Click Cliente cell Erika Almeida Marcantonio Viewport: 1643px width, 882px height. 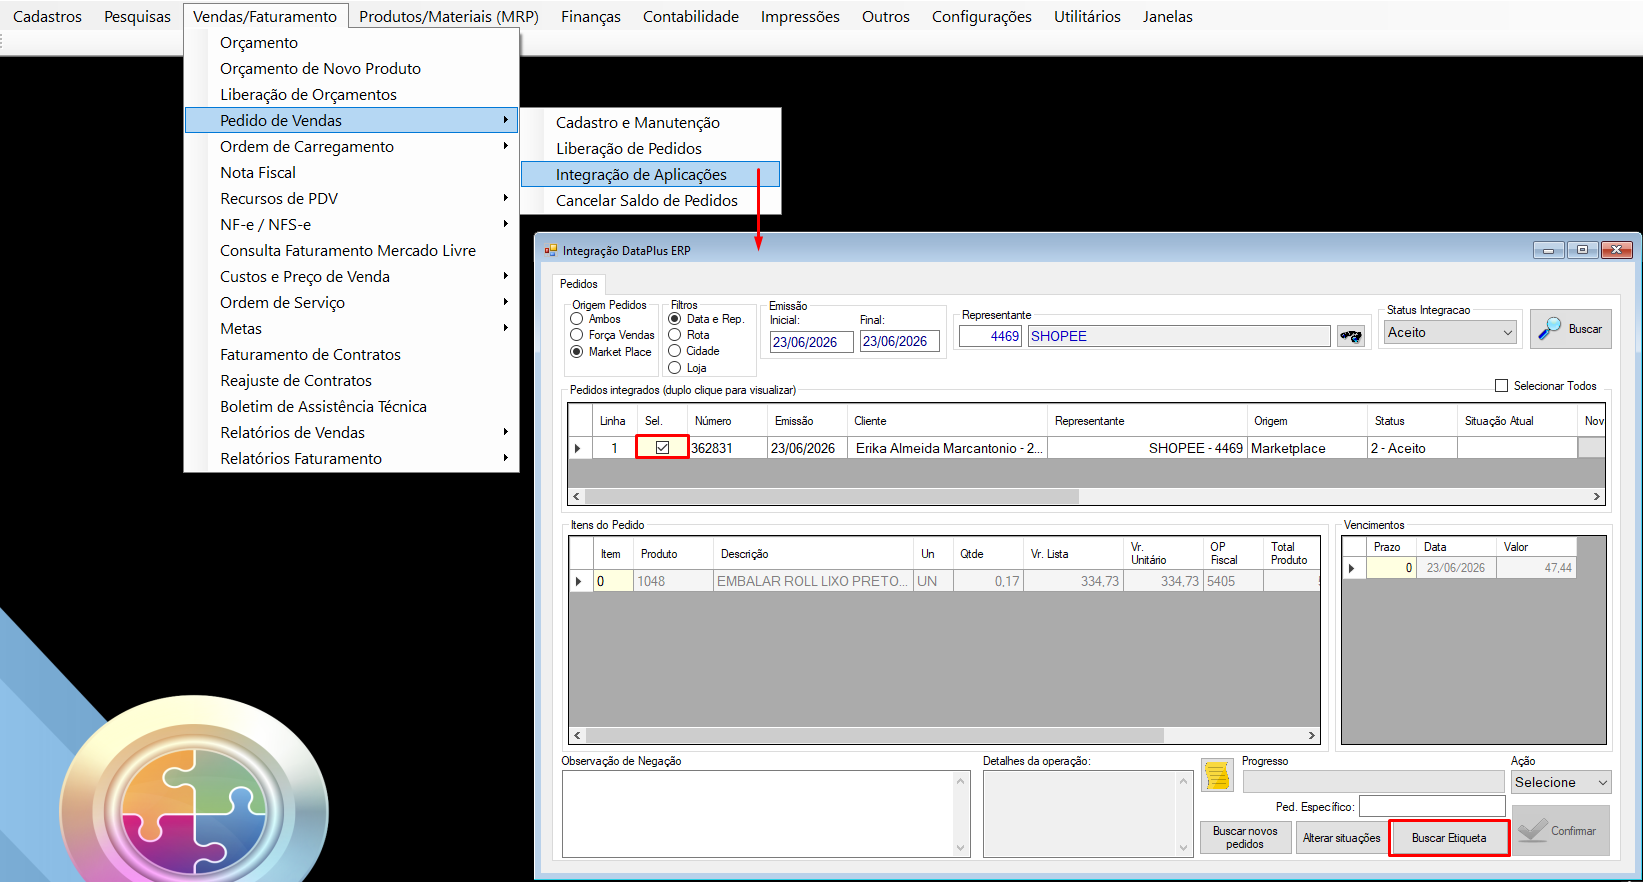[948, 448]
